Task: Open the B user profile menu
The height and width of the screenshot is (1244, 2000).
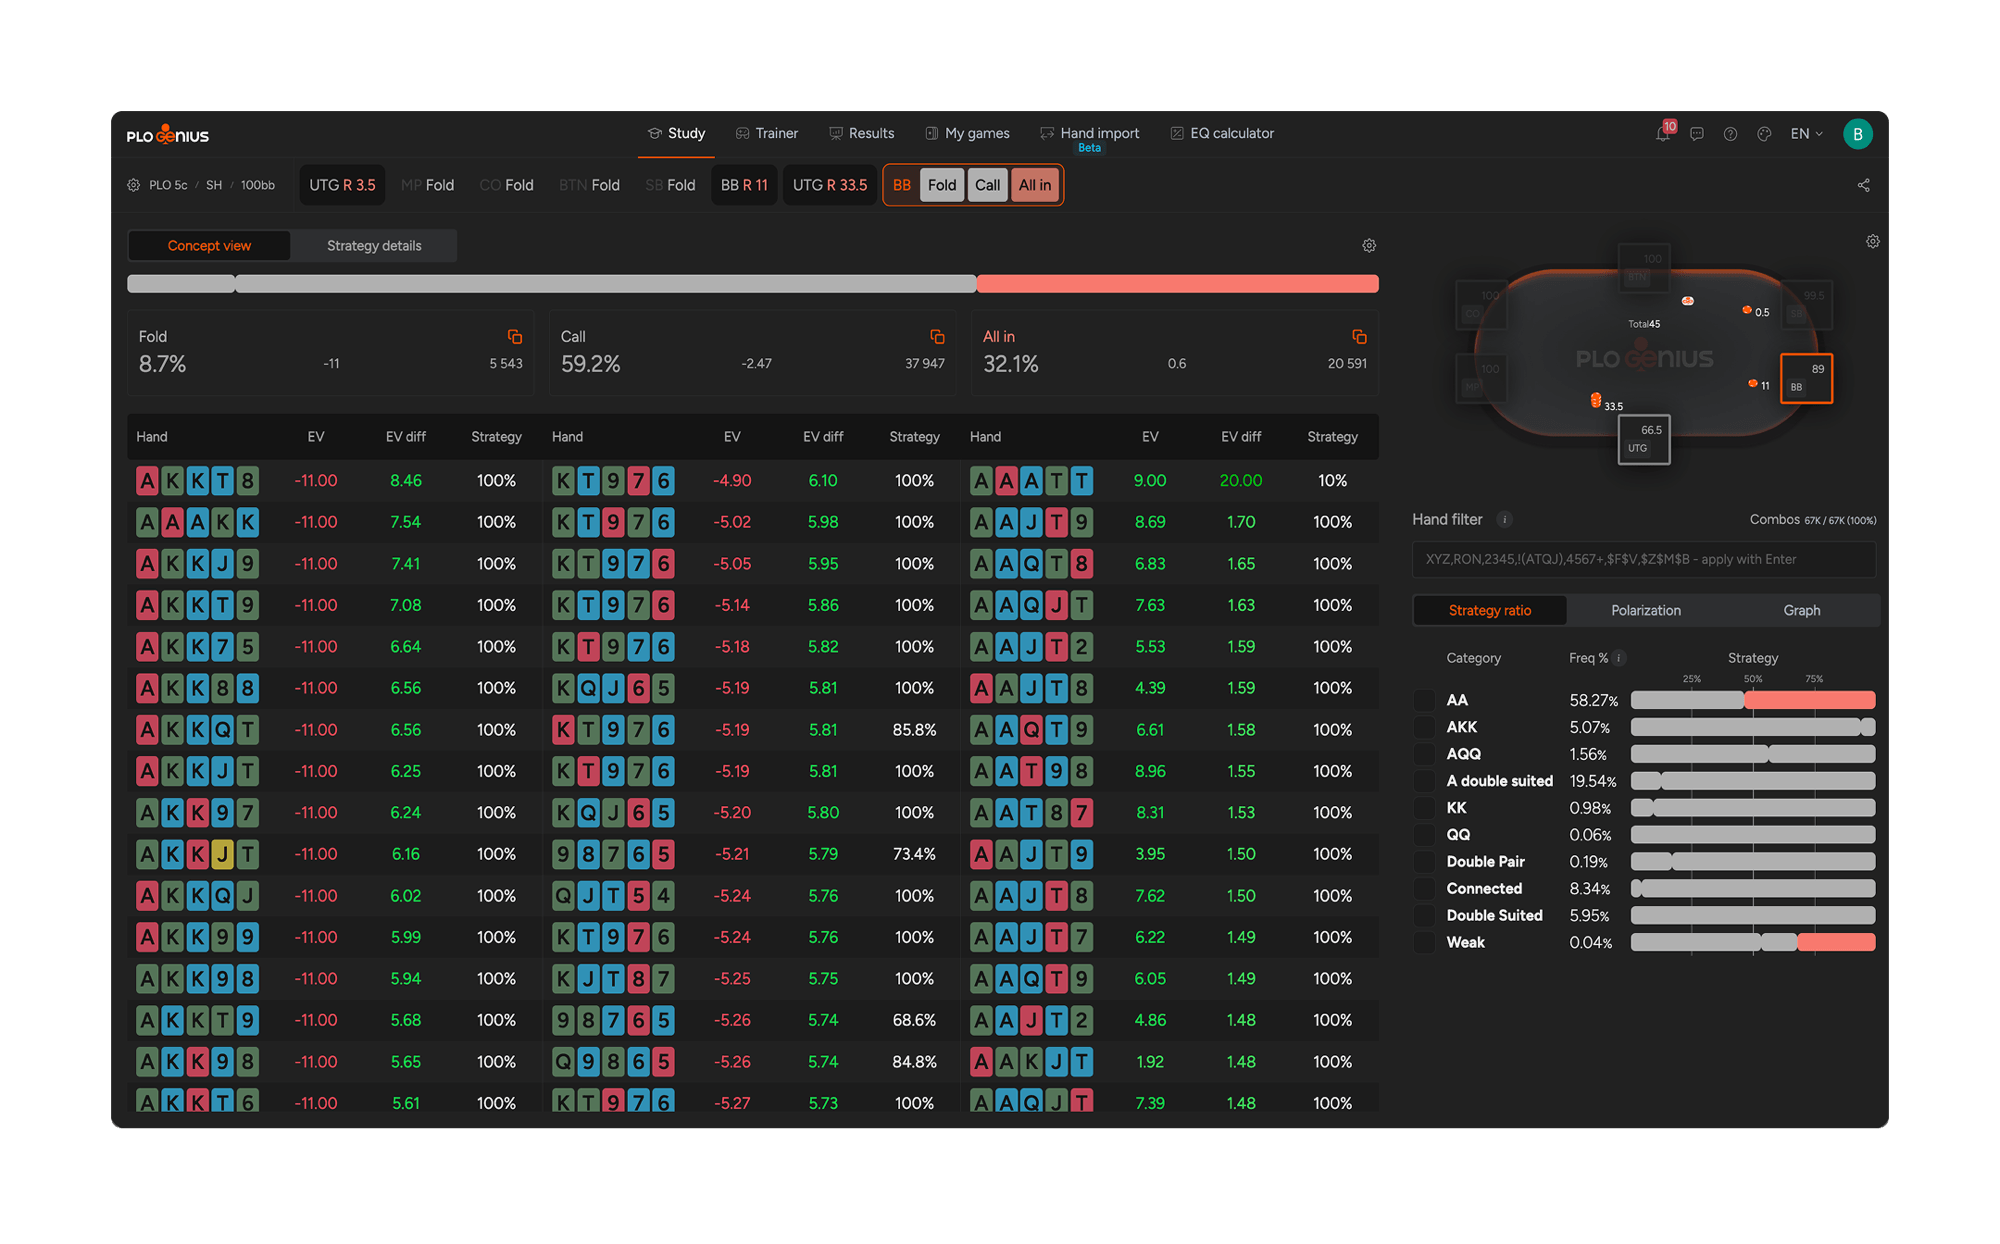Action: coord(1858,134)
